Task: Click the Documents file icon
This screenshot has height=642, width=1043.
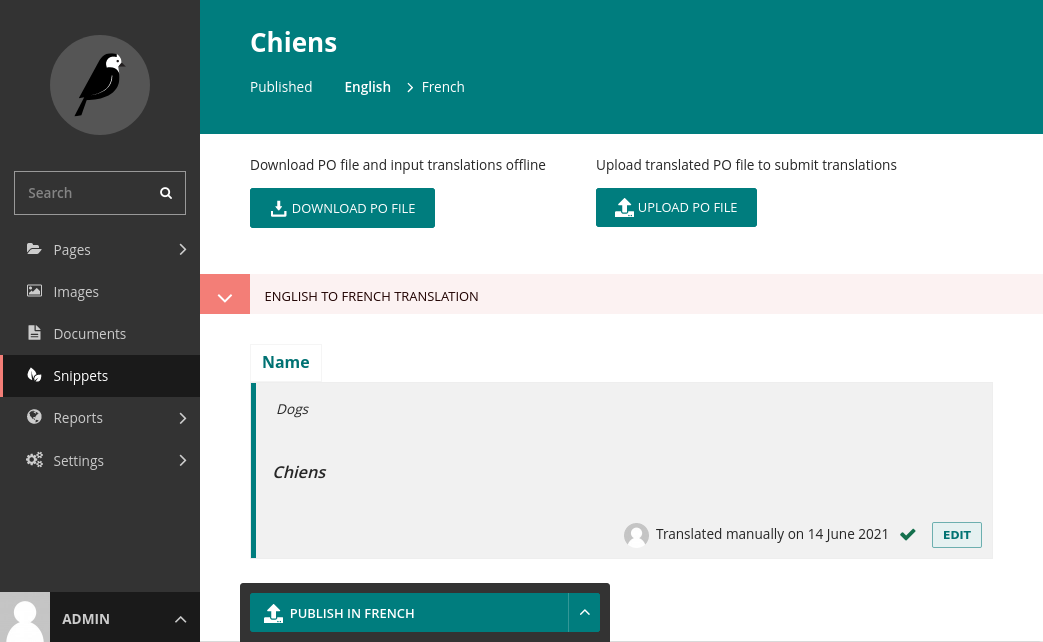Action: pos(34,333)
